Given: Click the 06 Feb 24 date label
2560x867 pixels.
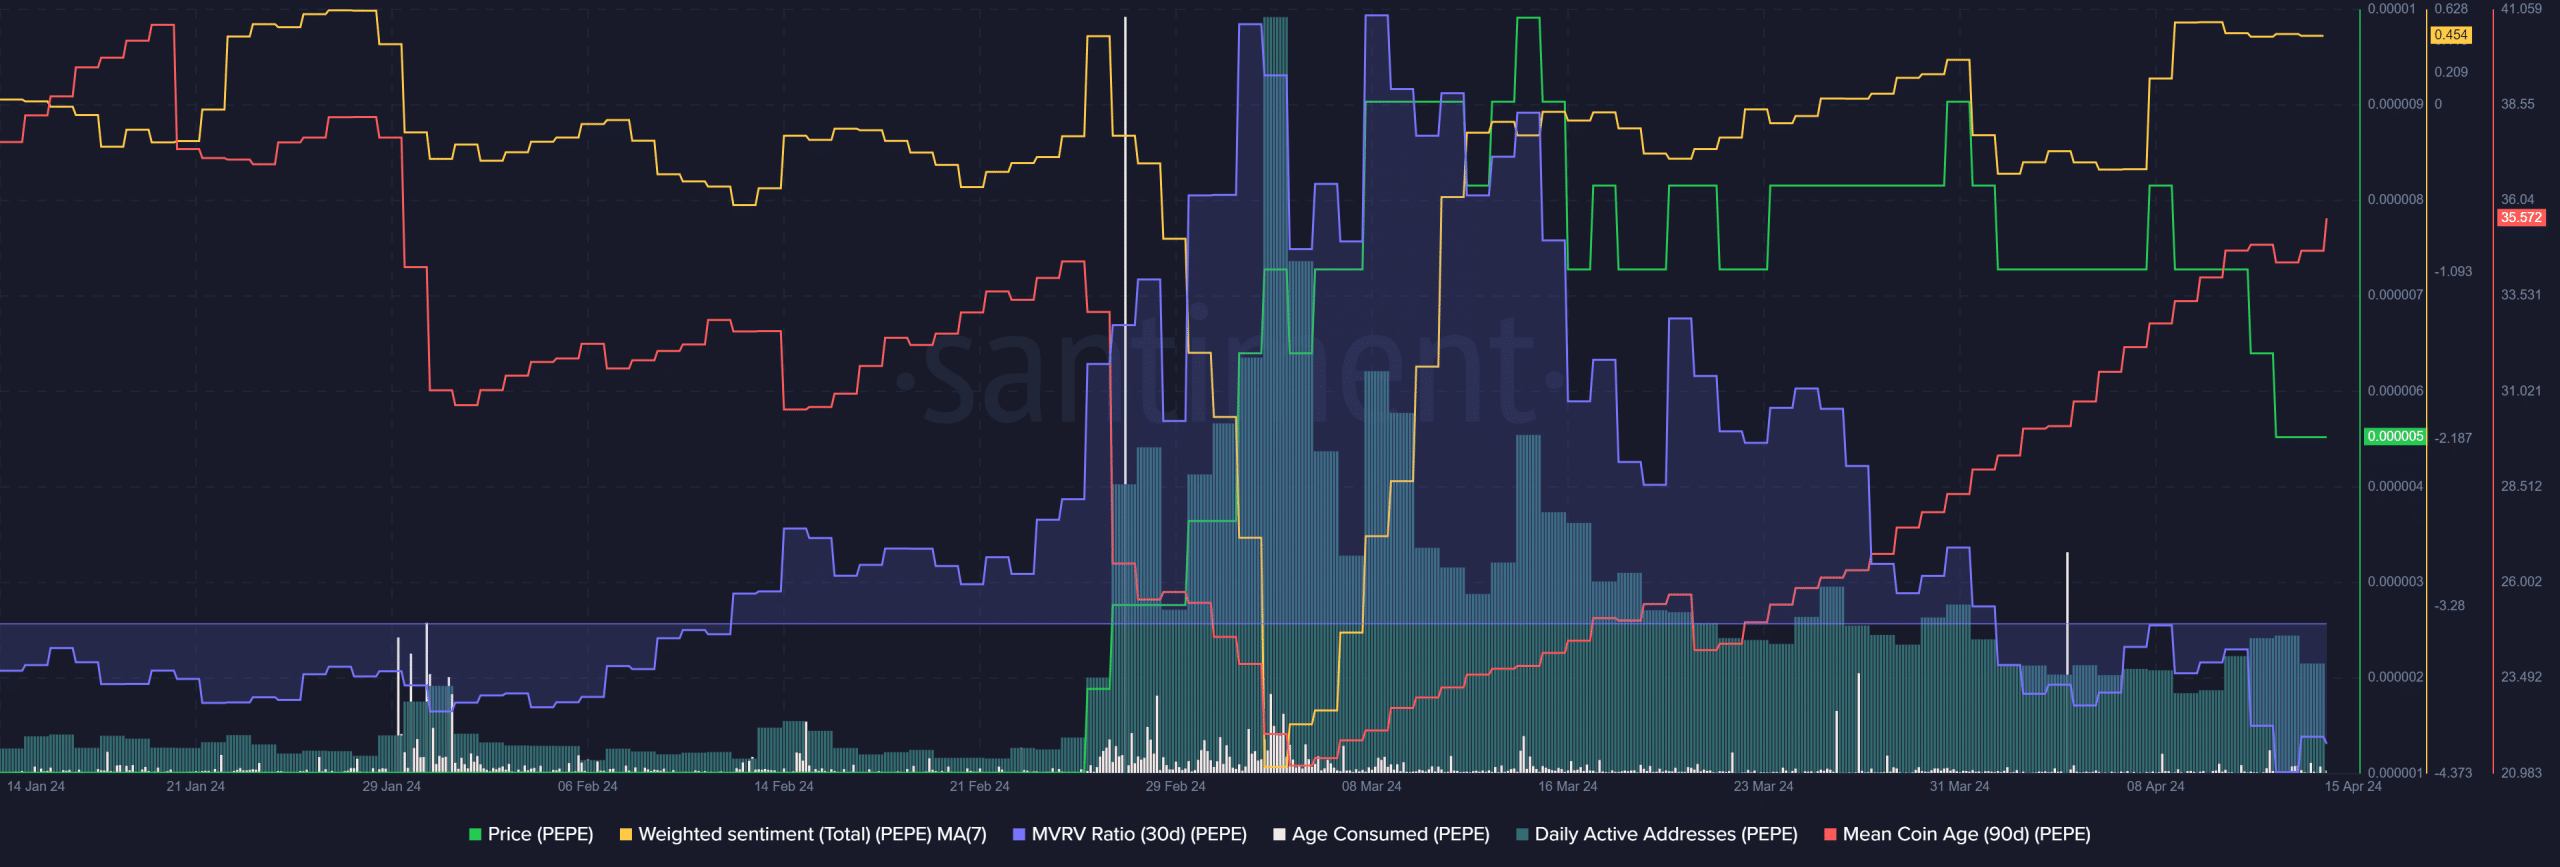Looking at the screenshot, I should tap(588, 786).
